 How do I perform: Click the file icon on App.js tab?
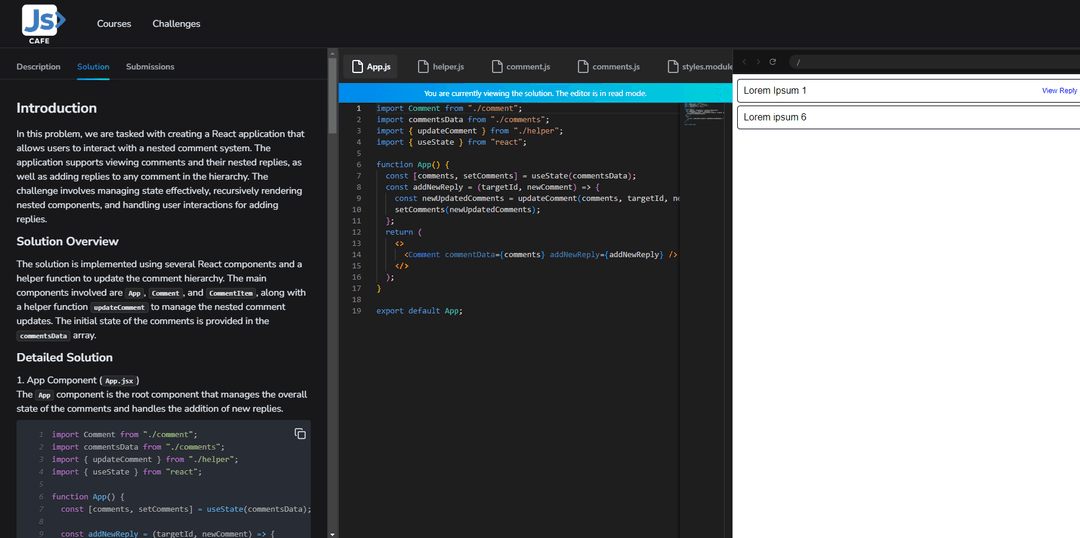tap(357, 67)
